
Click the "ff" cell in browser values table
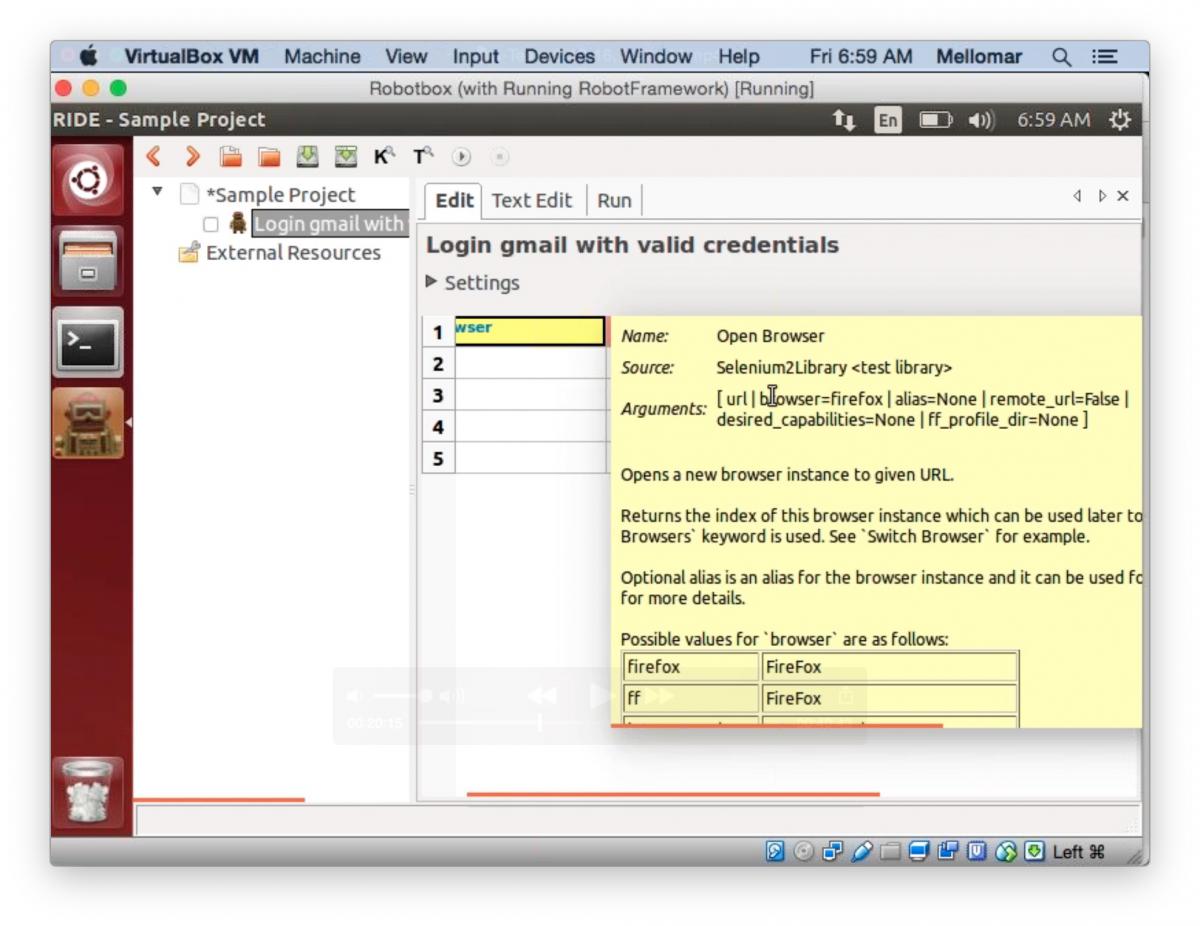coord(691,698)
